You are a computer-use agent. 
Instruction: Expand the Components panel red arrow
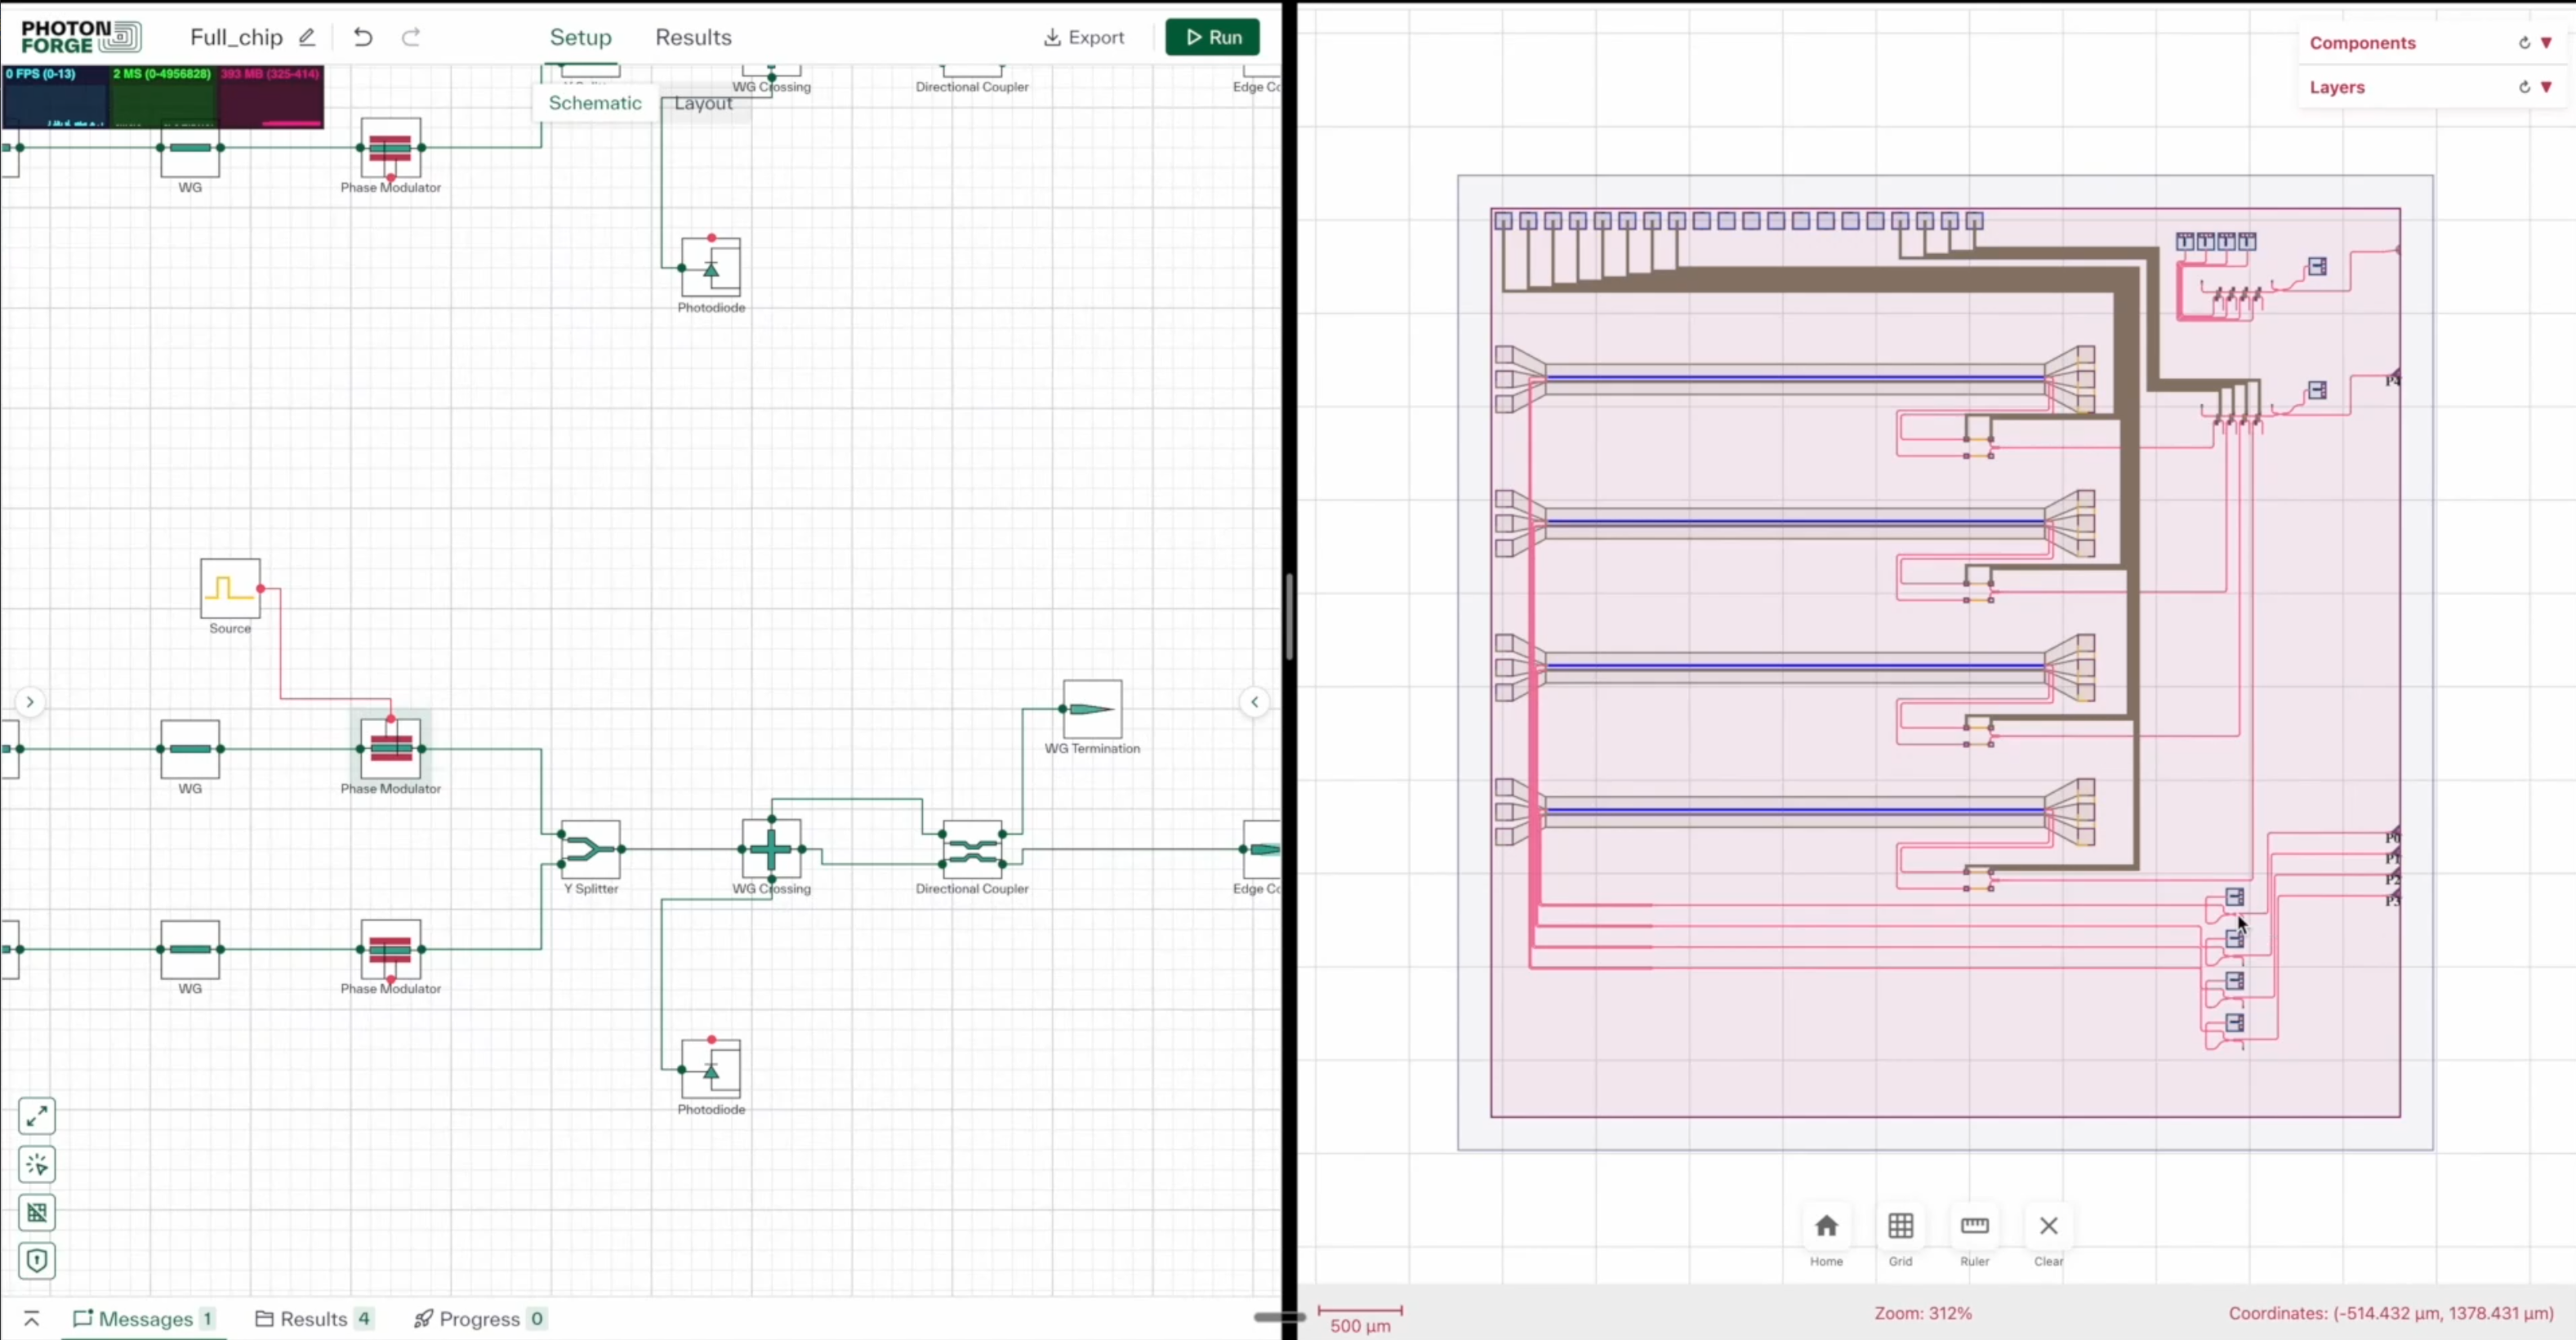tap(2546, 43)
